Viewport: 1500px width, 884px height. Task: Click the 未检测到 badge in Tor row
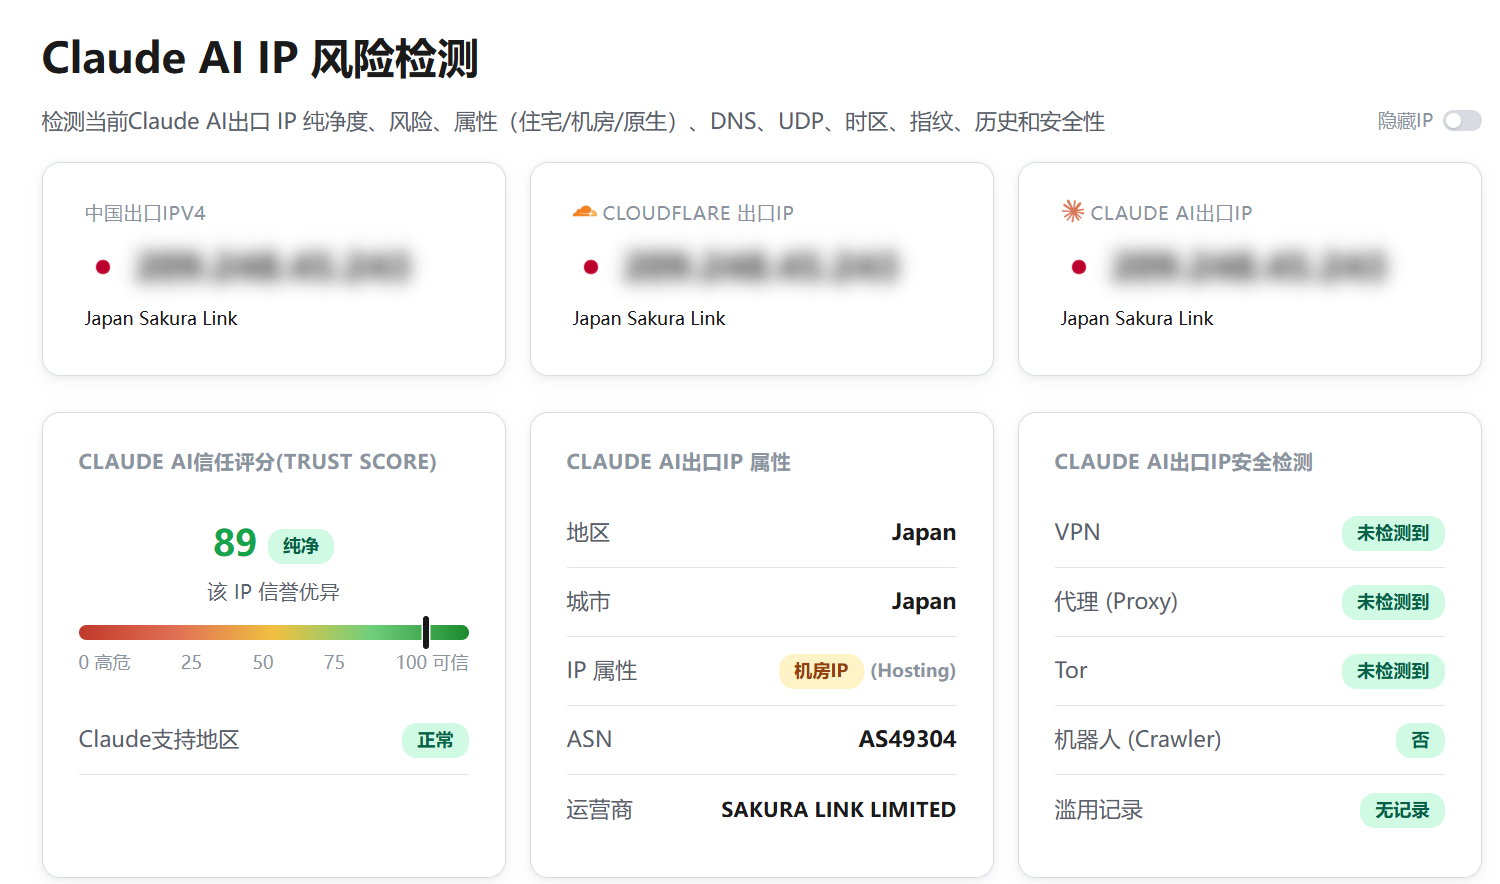[x=1393, y=671]
